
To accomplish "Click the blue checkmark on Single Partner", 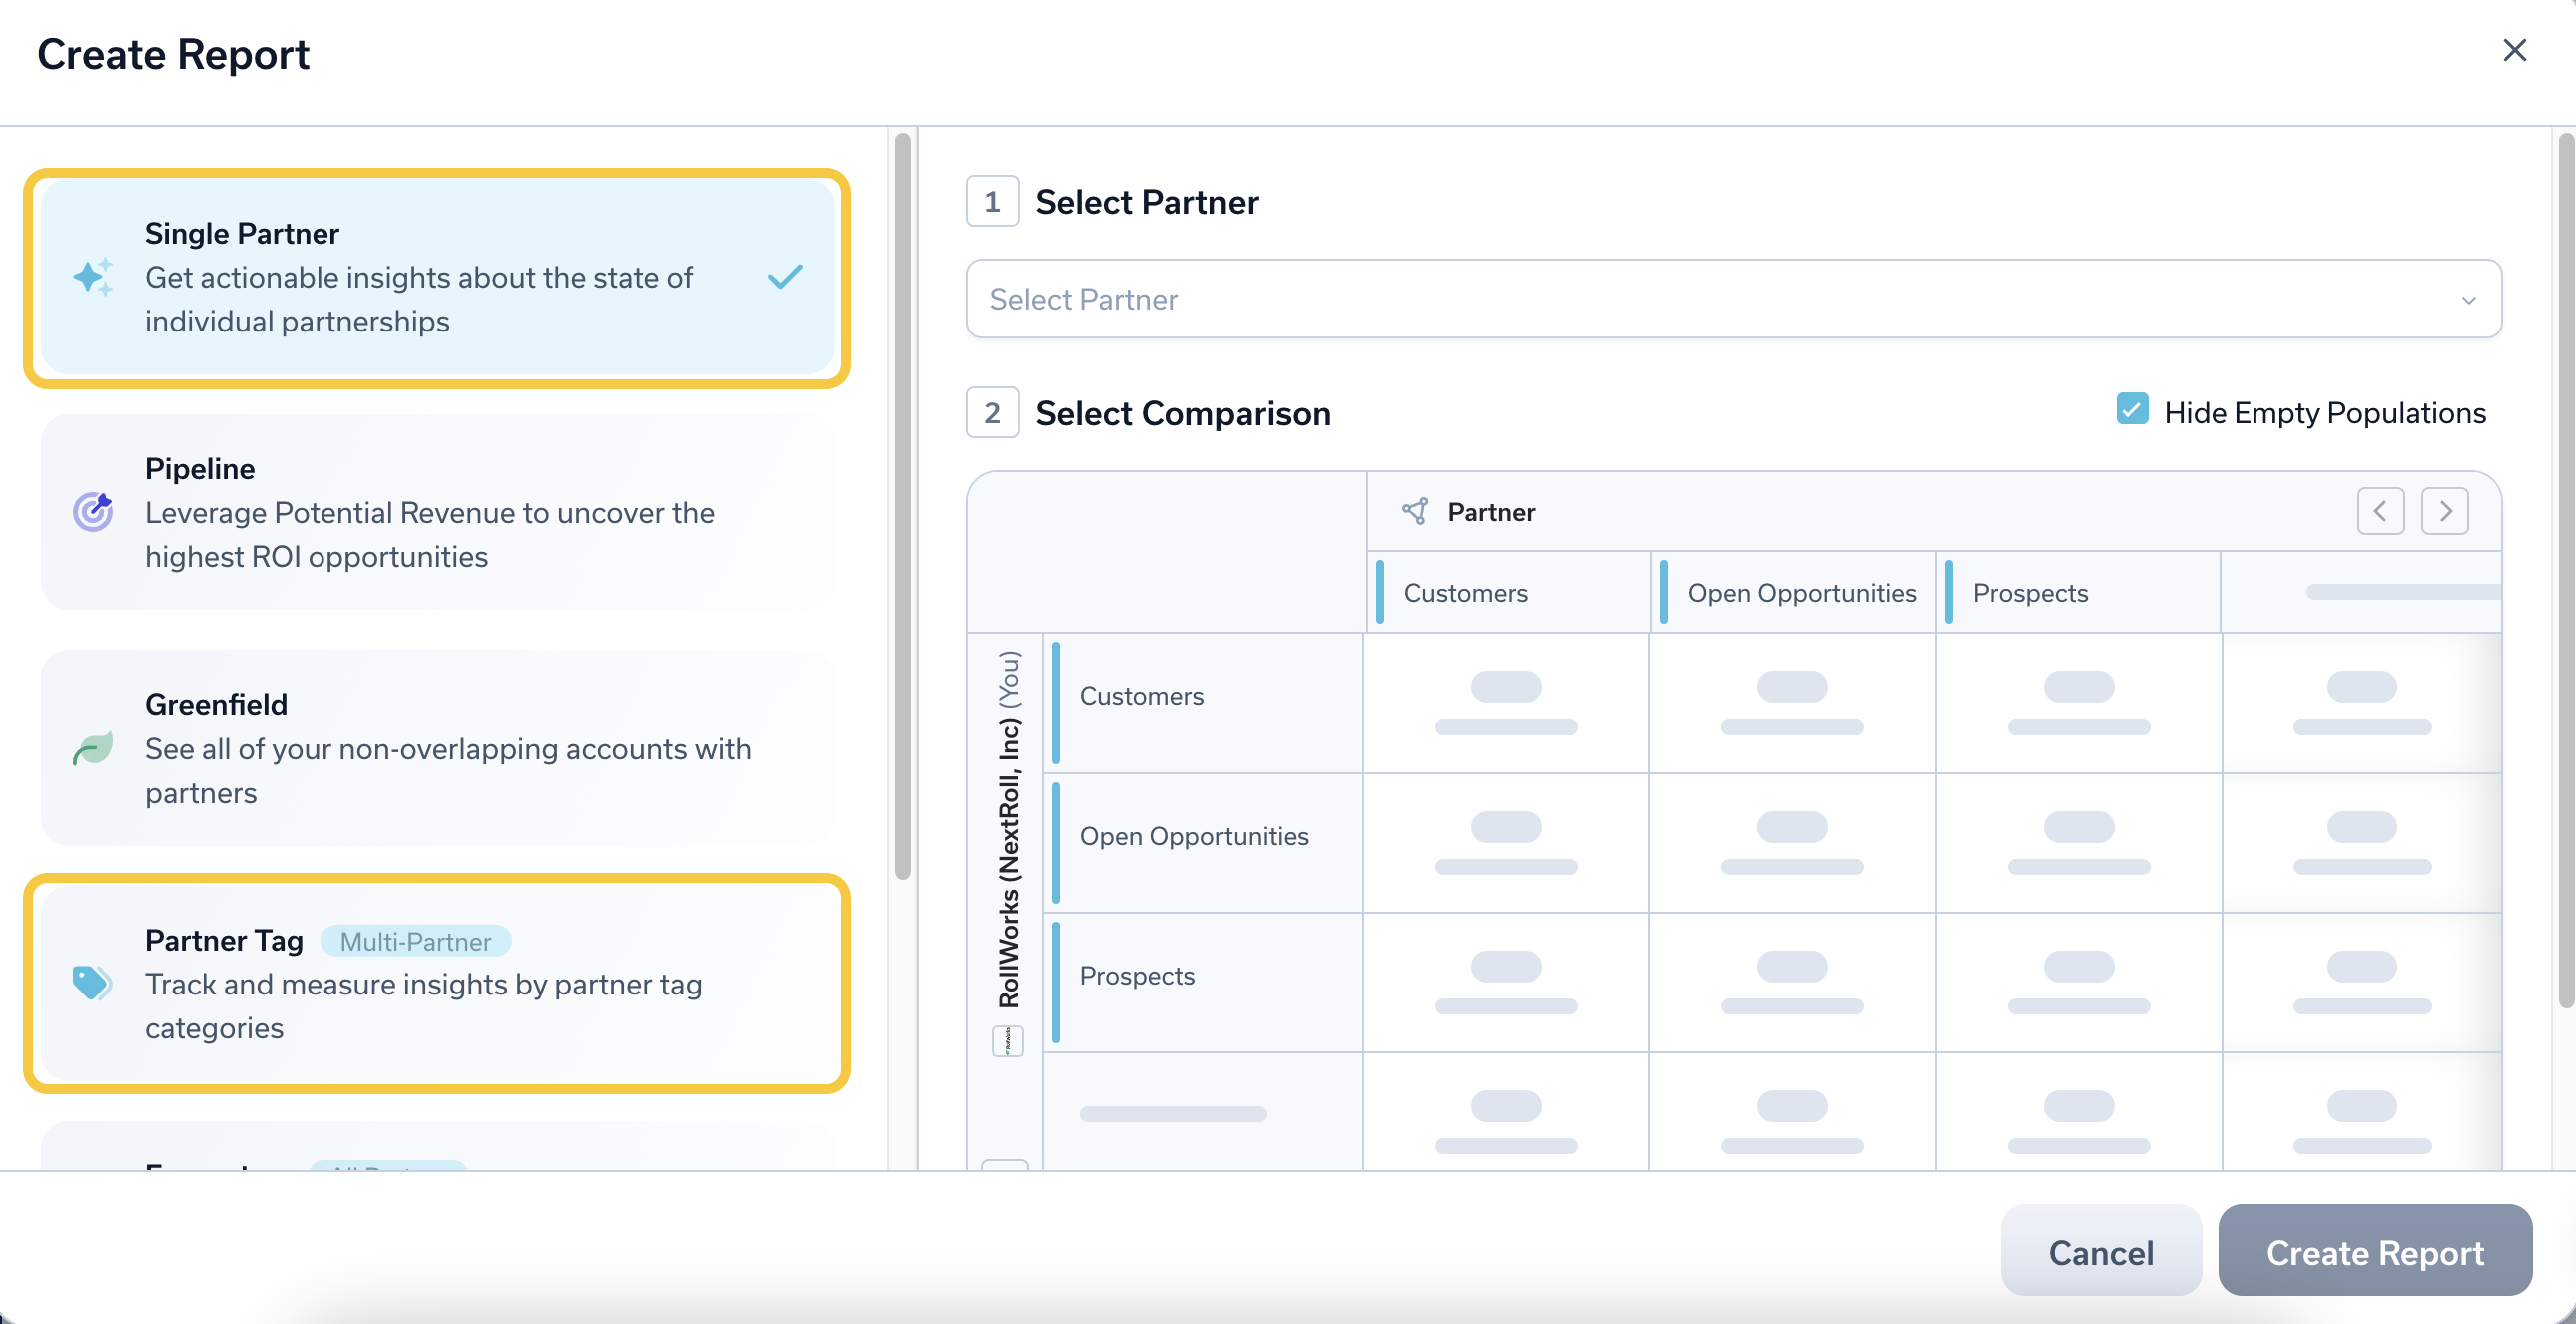I will [785, 277].
